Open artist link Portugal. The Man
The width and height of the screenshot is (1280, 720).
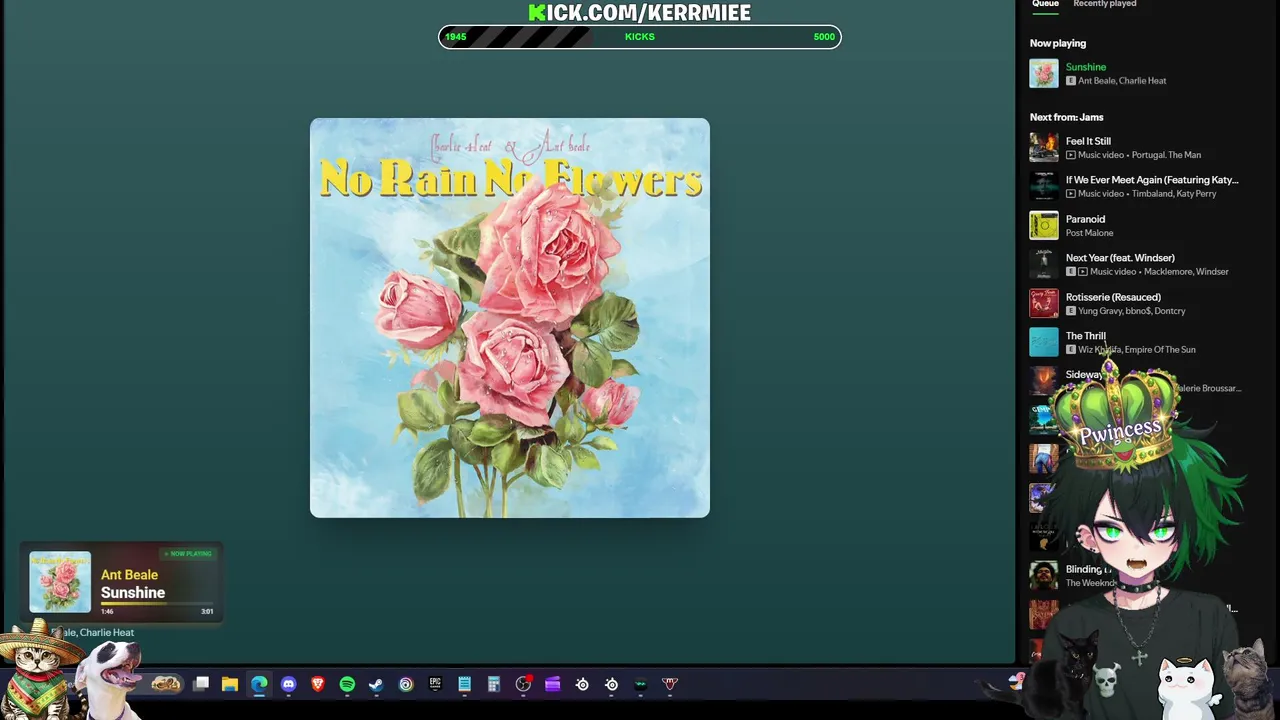click(x=1166, y=155)
